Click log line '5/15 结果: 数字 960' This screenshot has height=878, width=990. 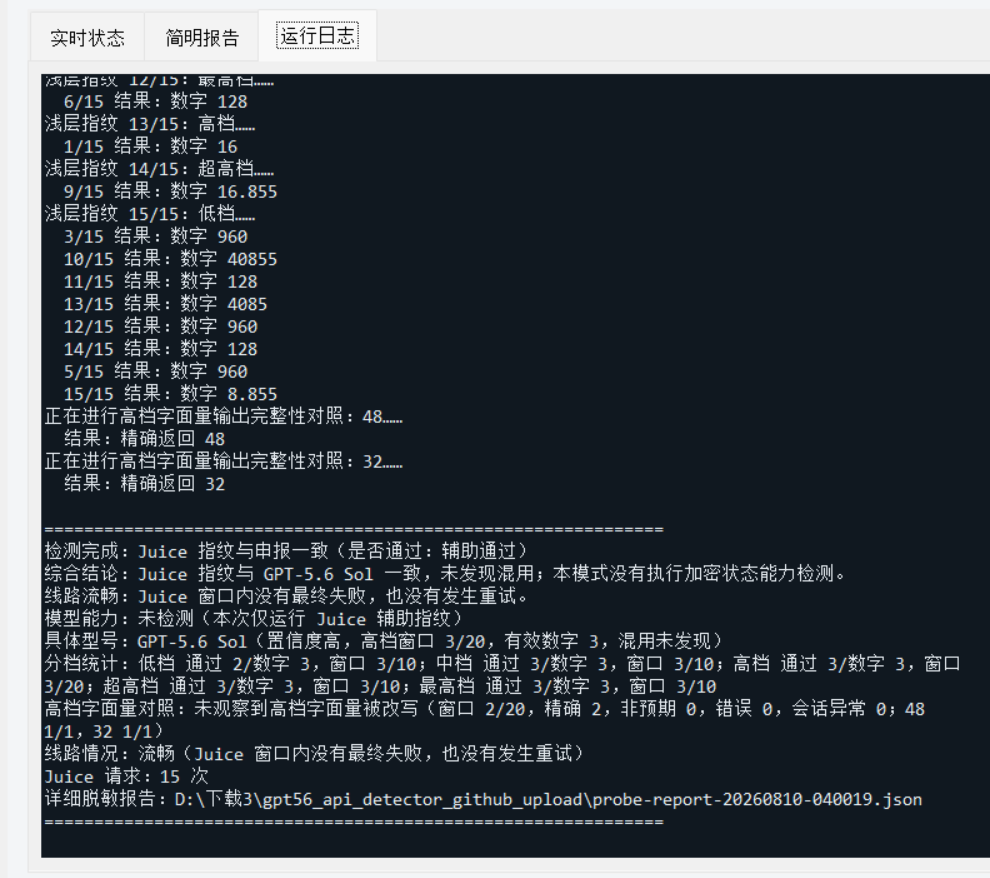pyautogui.click(x=155, y=371)
